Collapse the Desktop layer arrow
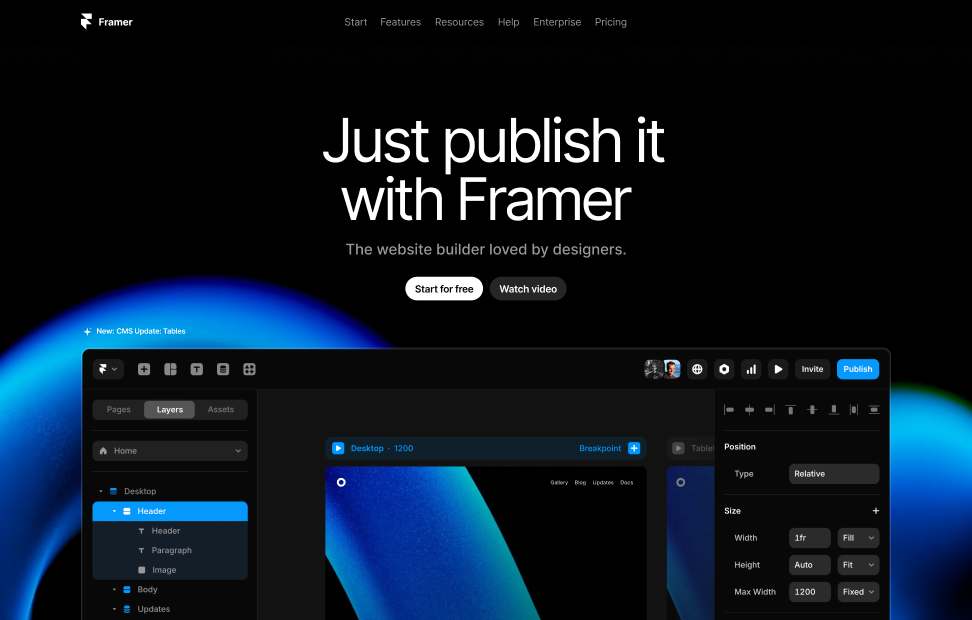Viewport: 972px width, 620px height. click(101, 491)
